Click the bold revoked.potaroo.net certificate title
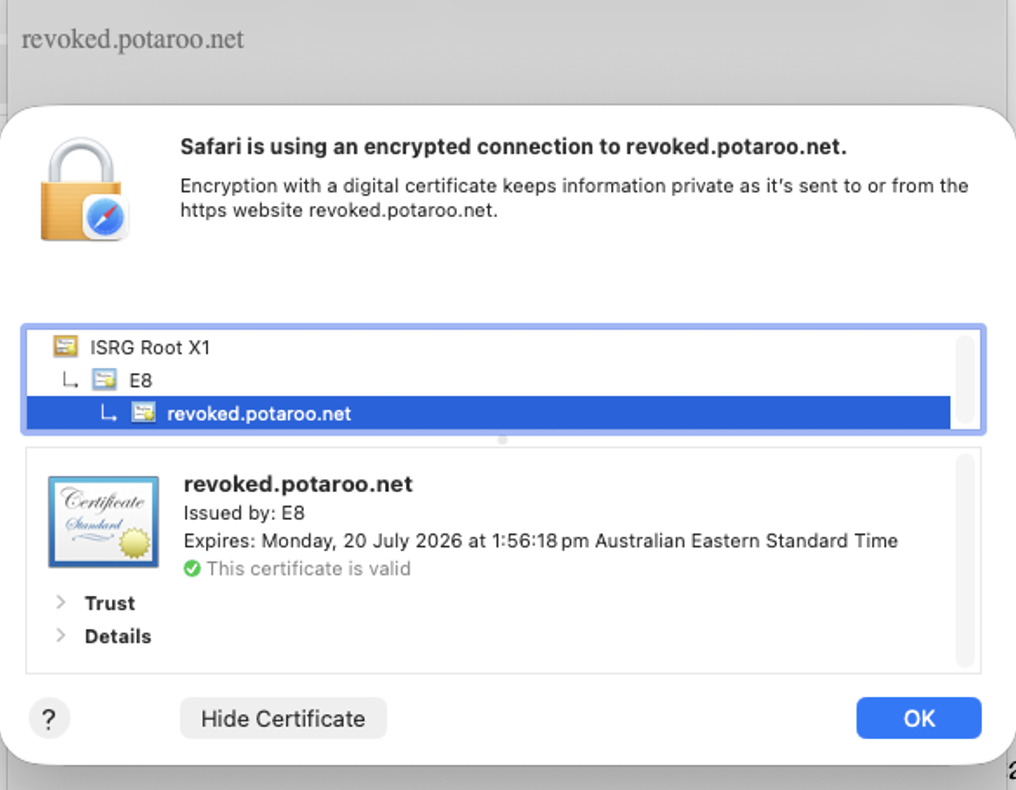 298,484
